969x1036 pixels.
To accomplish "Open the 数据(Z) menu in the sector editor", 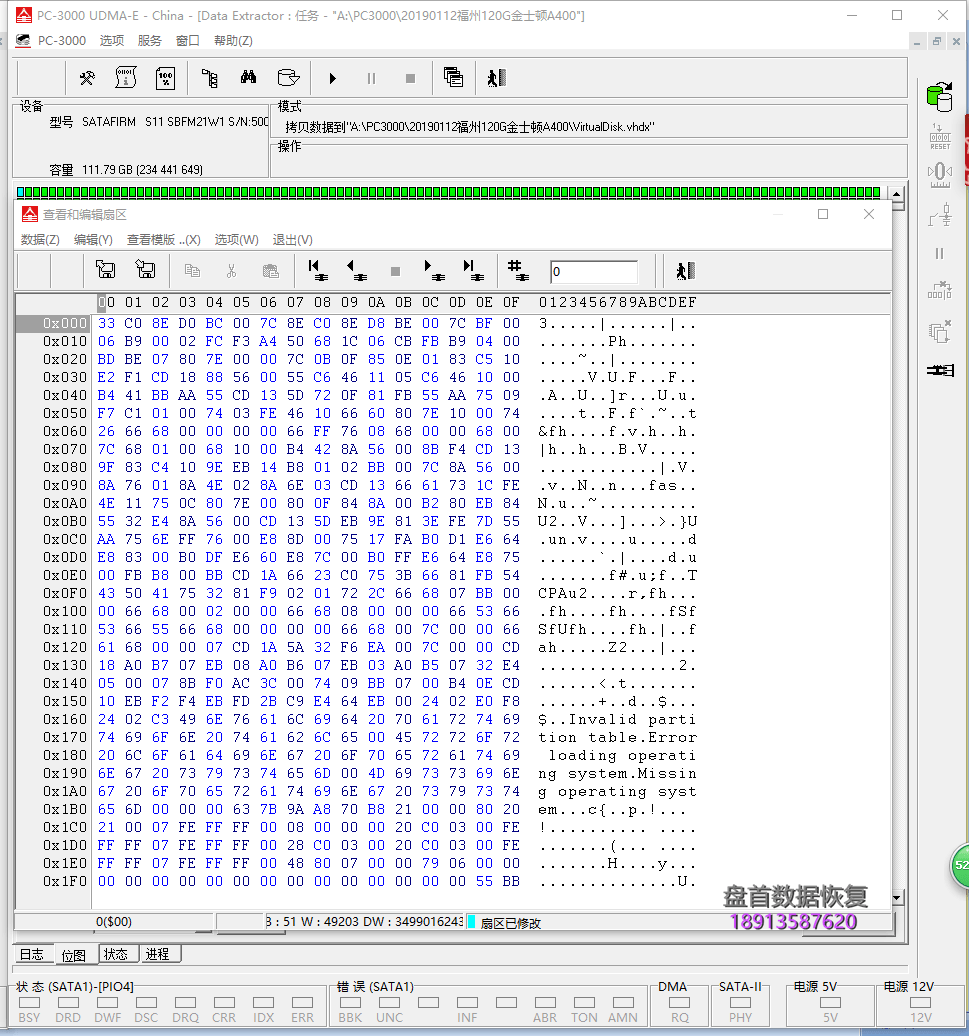I will [x=40, y=240].
